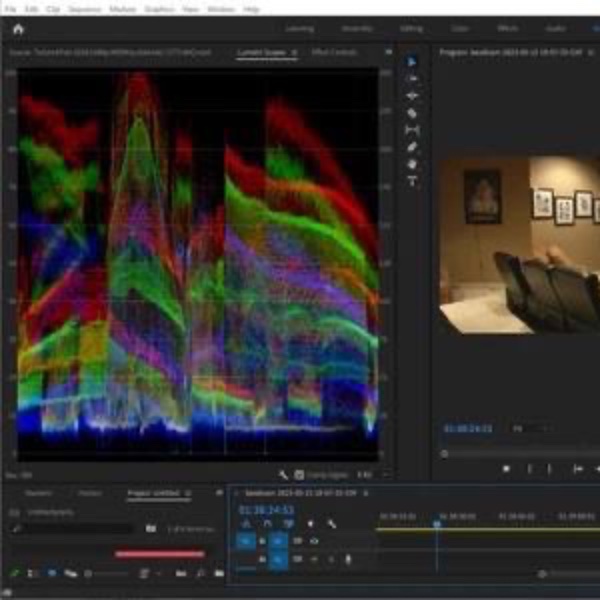Open Lumetri Scopes wrench settings
600x600 pixels.
[283, 475]
